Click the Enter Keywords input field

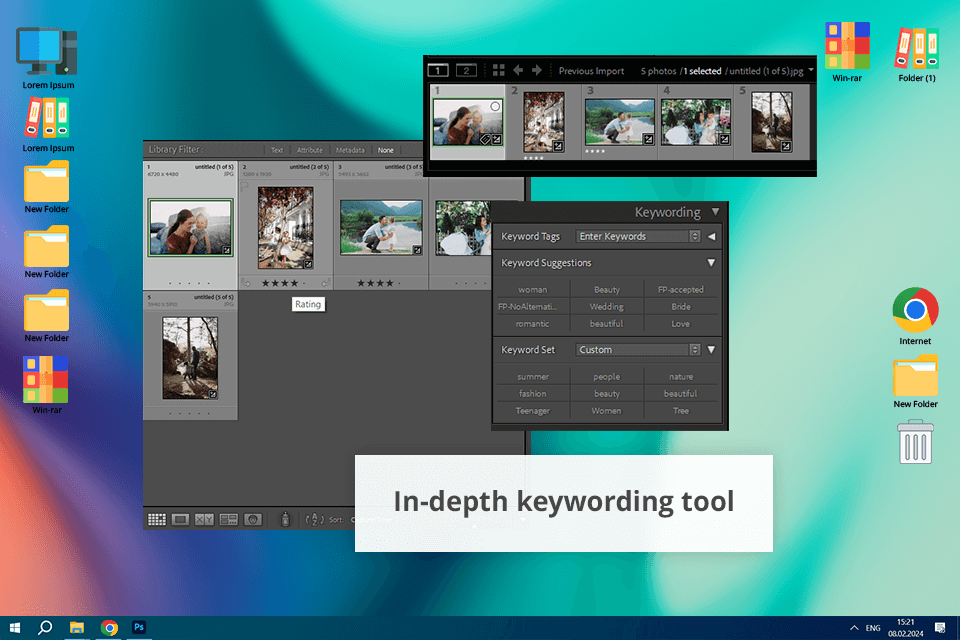click(632, 237)
